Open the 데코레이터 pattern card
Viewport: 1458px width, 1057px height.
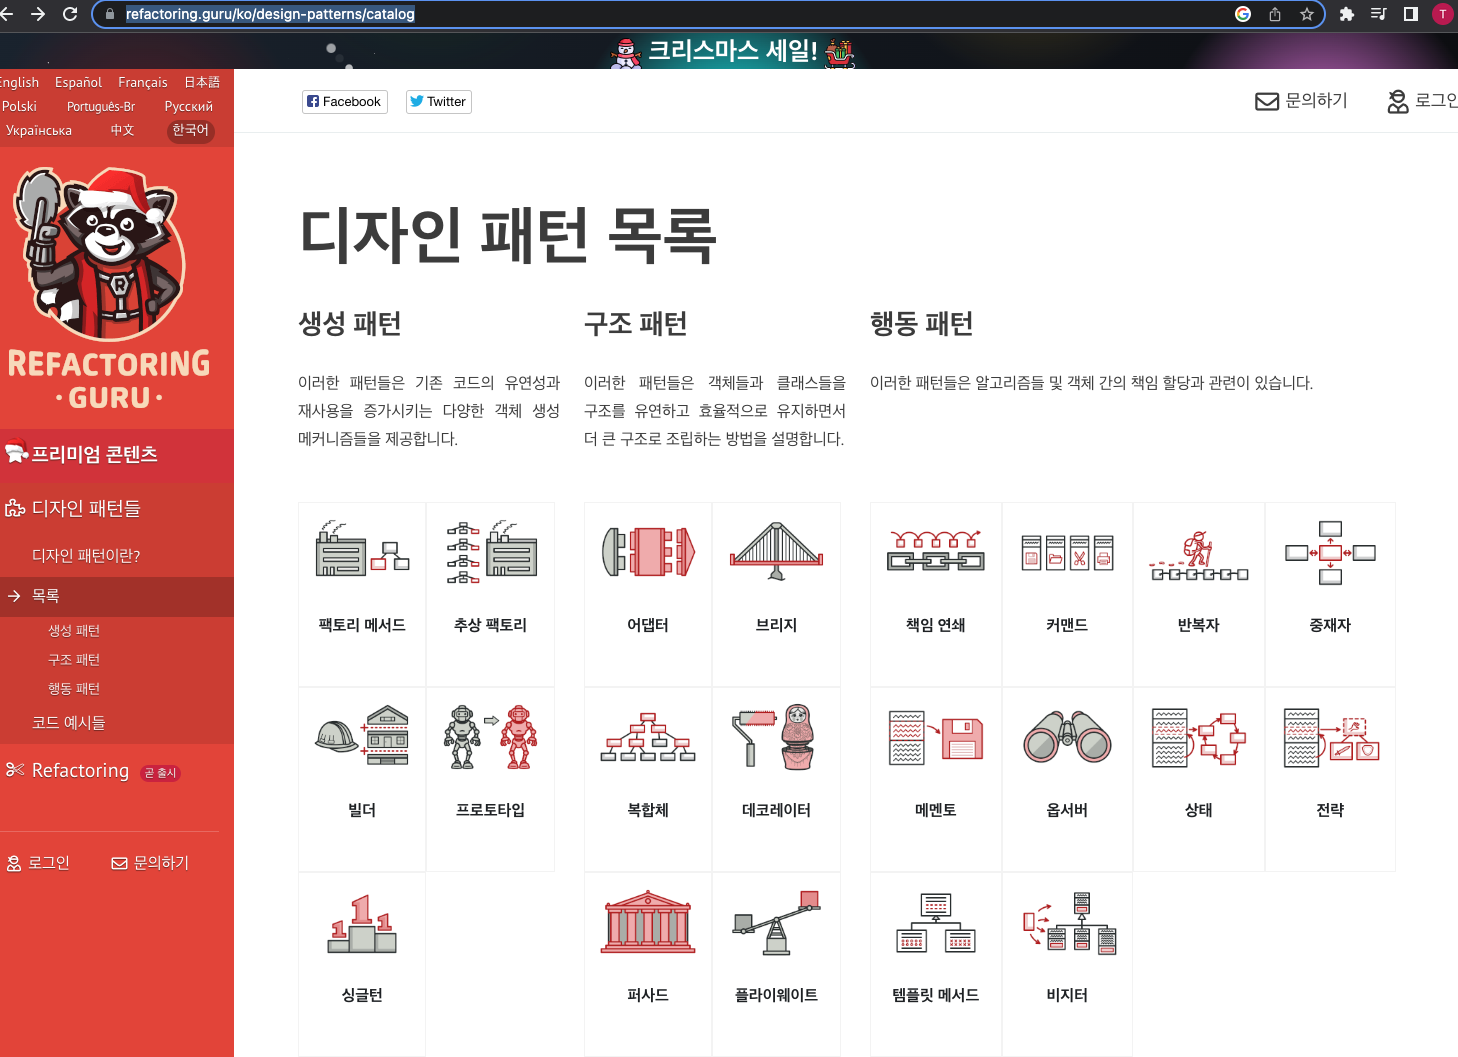[x=776, y=779]
